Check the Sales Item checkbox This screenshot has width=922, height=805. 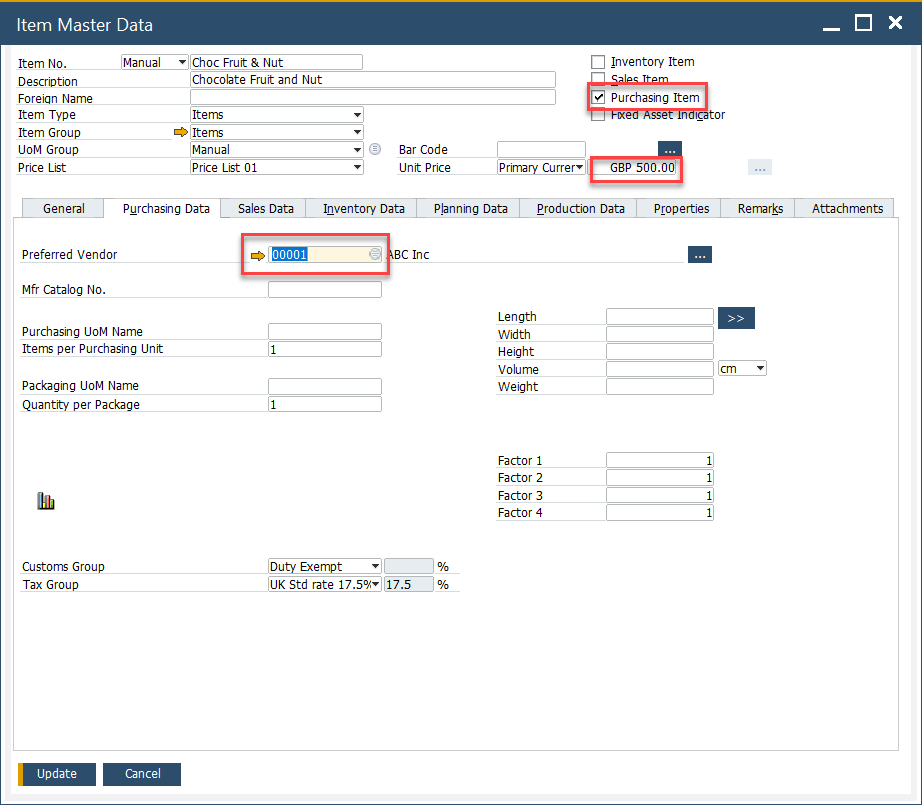coord(598,80)
